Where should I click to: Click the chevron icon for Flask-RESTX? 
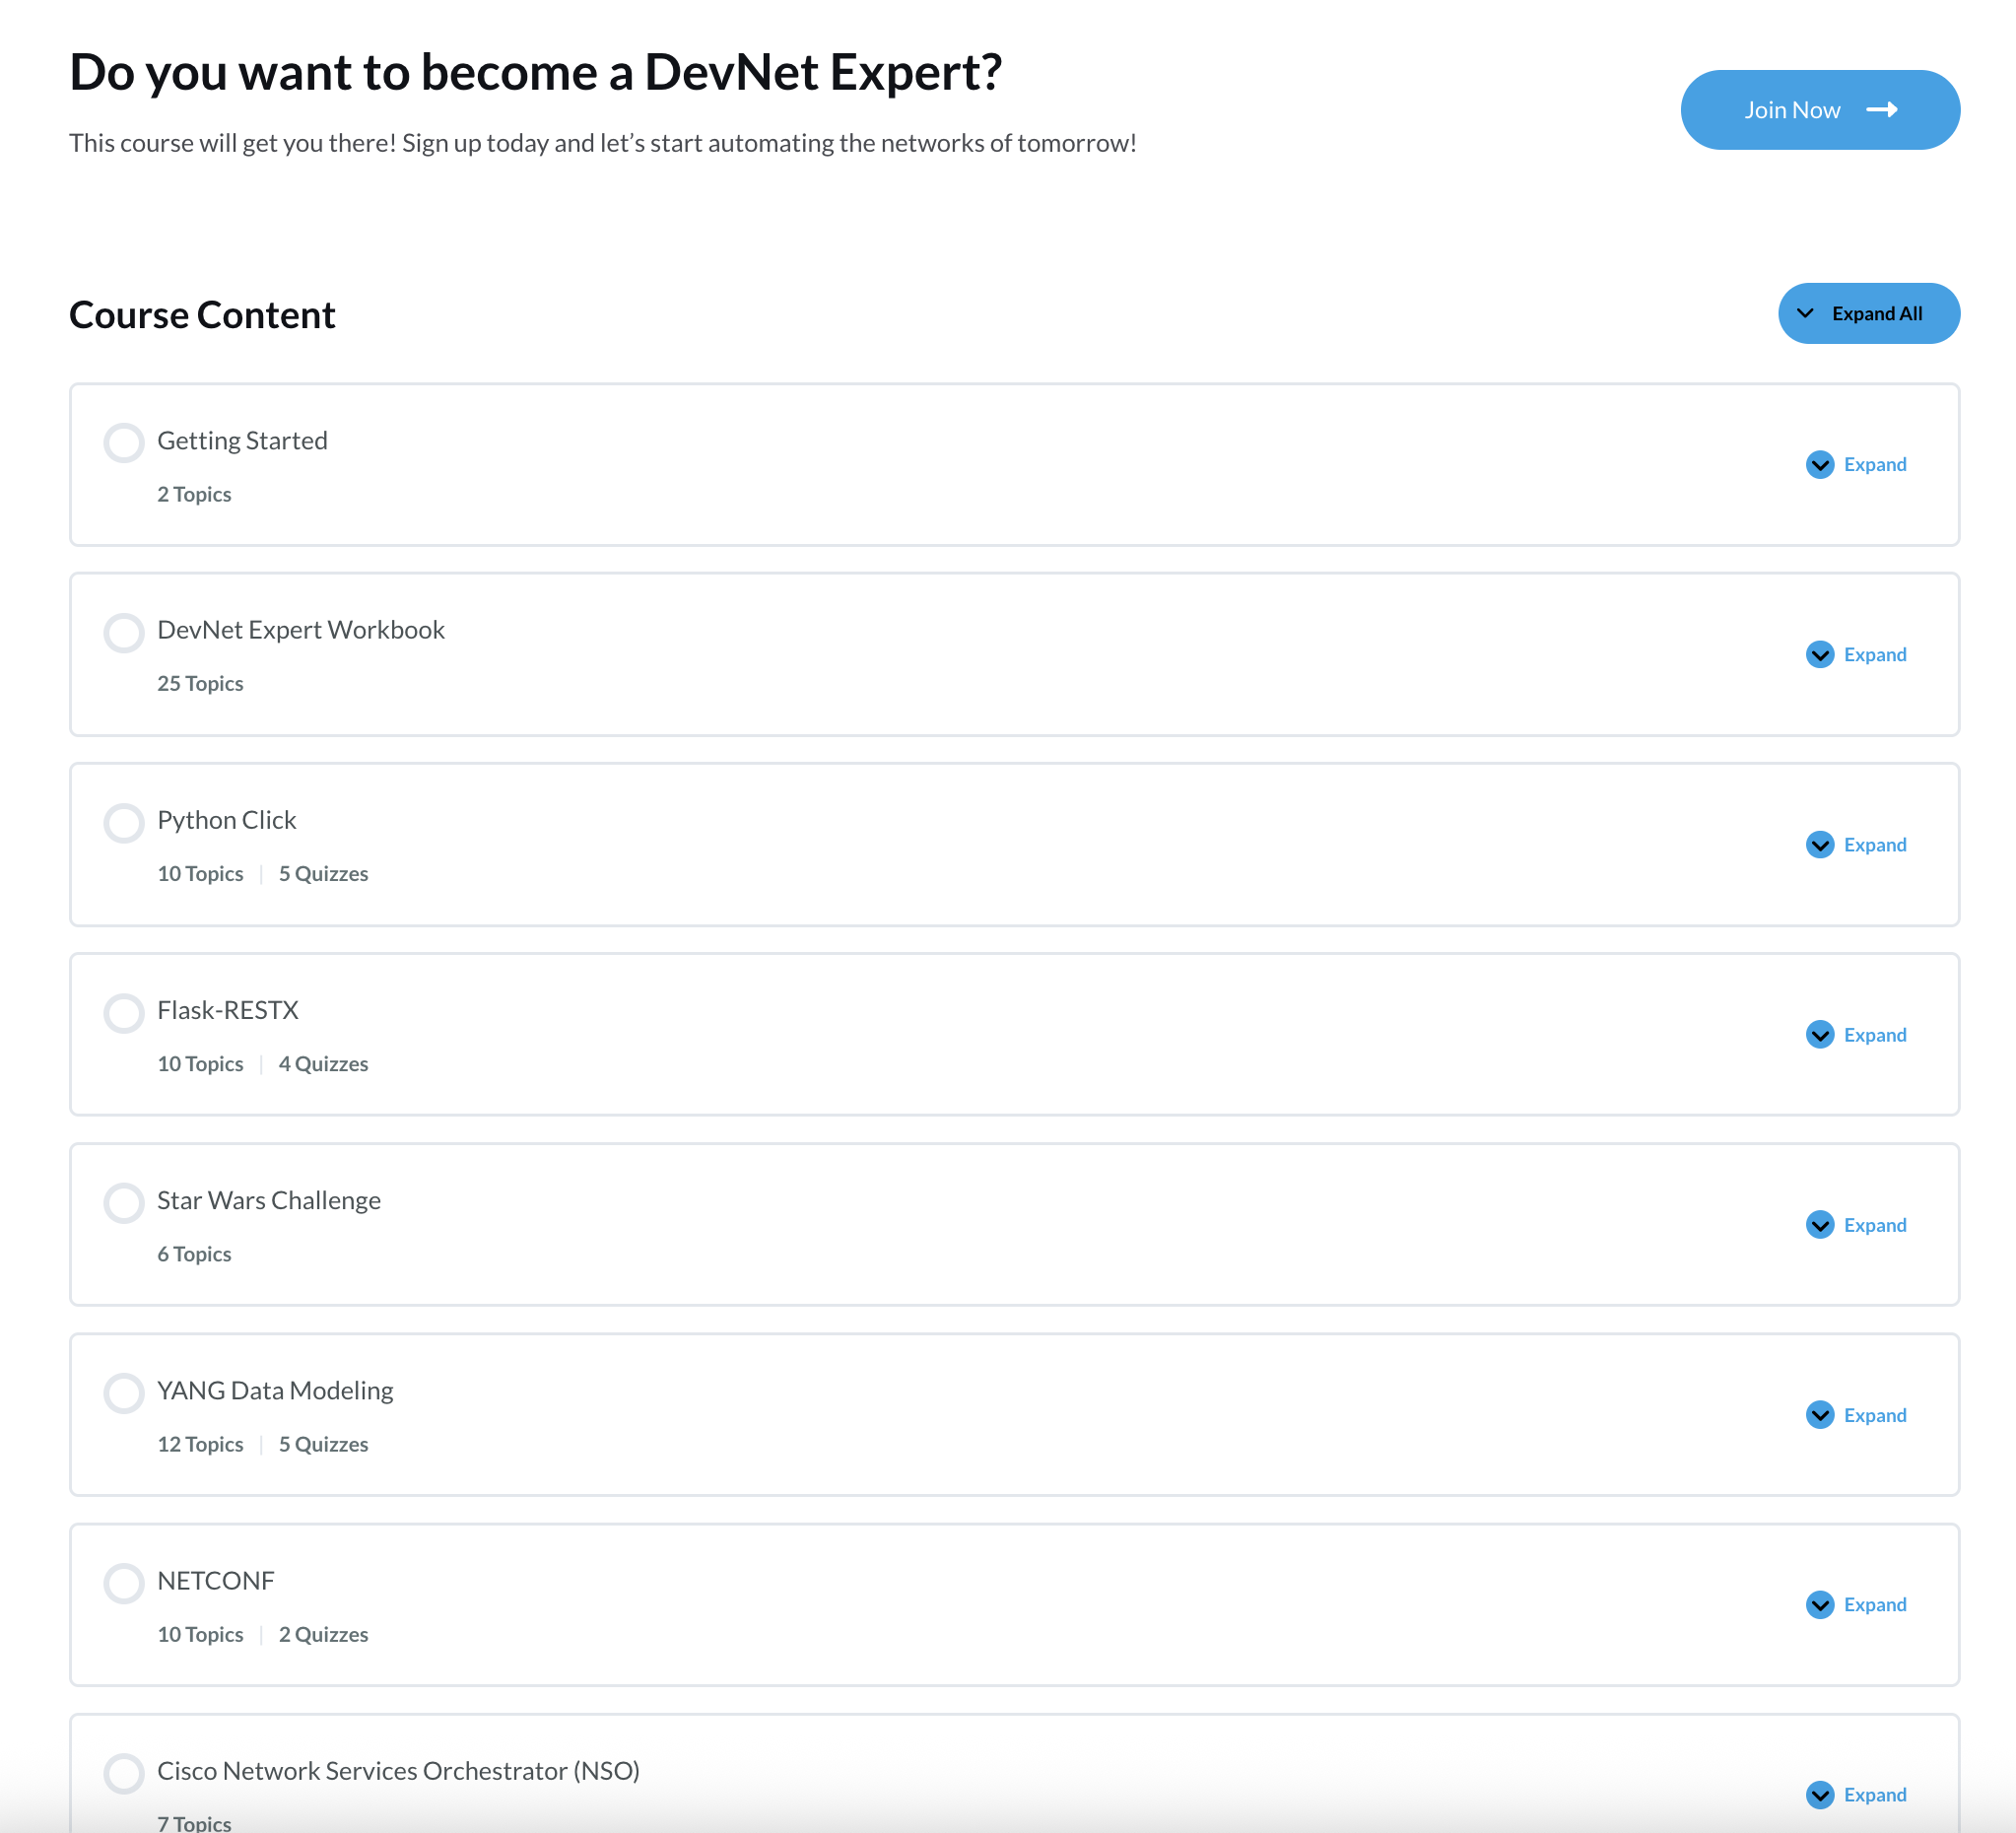point(1819,1035)
